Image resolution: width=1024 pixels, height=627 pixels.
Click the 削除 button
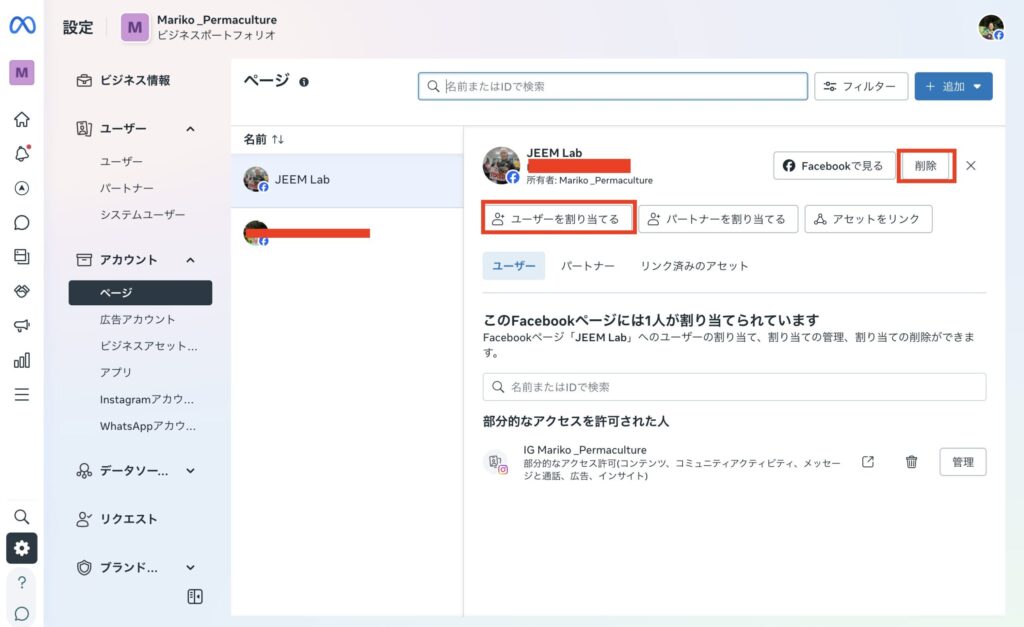(x=925, y=166)
